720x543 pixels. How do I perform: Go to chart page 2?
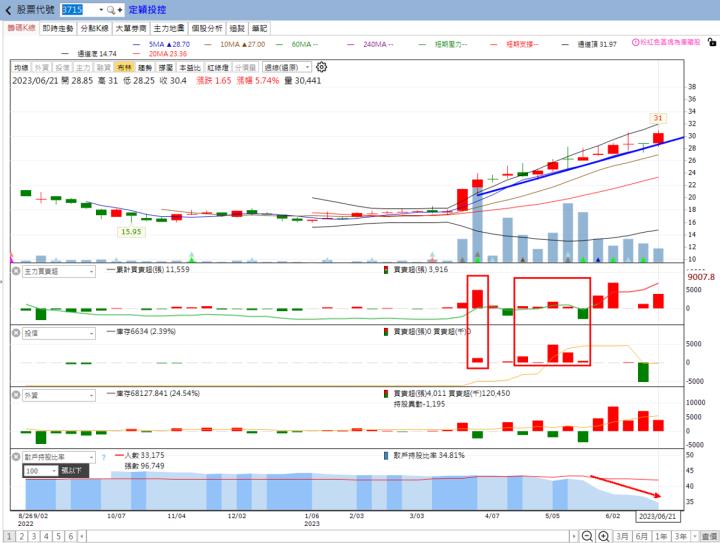click(x=21, y=536)
